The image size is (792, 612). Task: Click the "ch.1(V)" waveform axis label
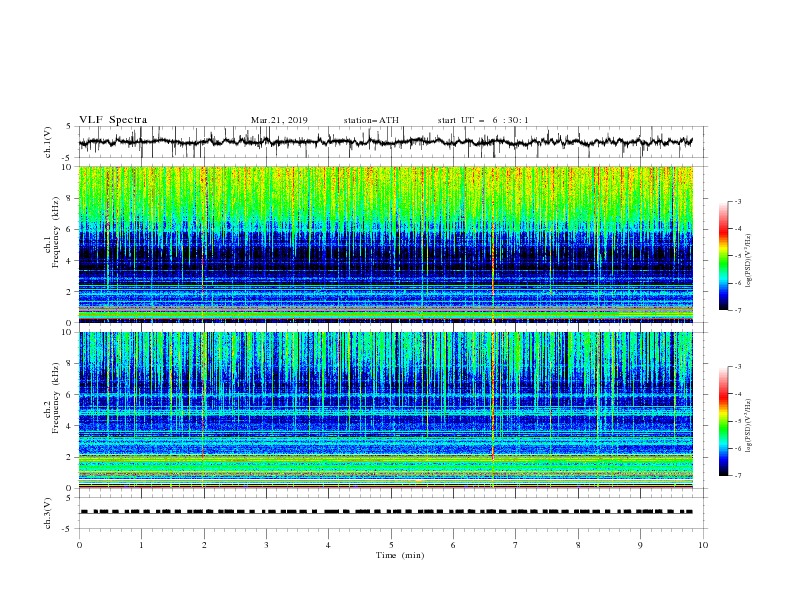click(x=48, y=142)
